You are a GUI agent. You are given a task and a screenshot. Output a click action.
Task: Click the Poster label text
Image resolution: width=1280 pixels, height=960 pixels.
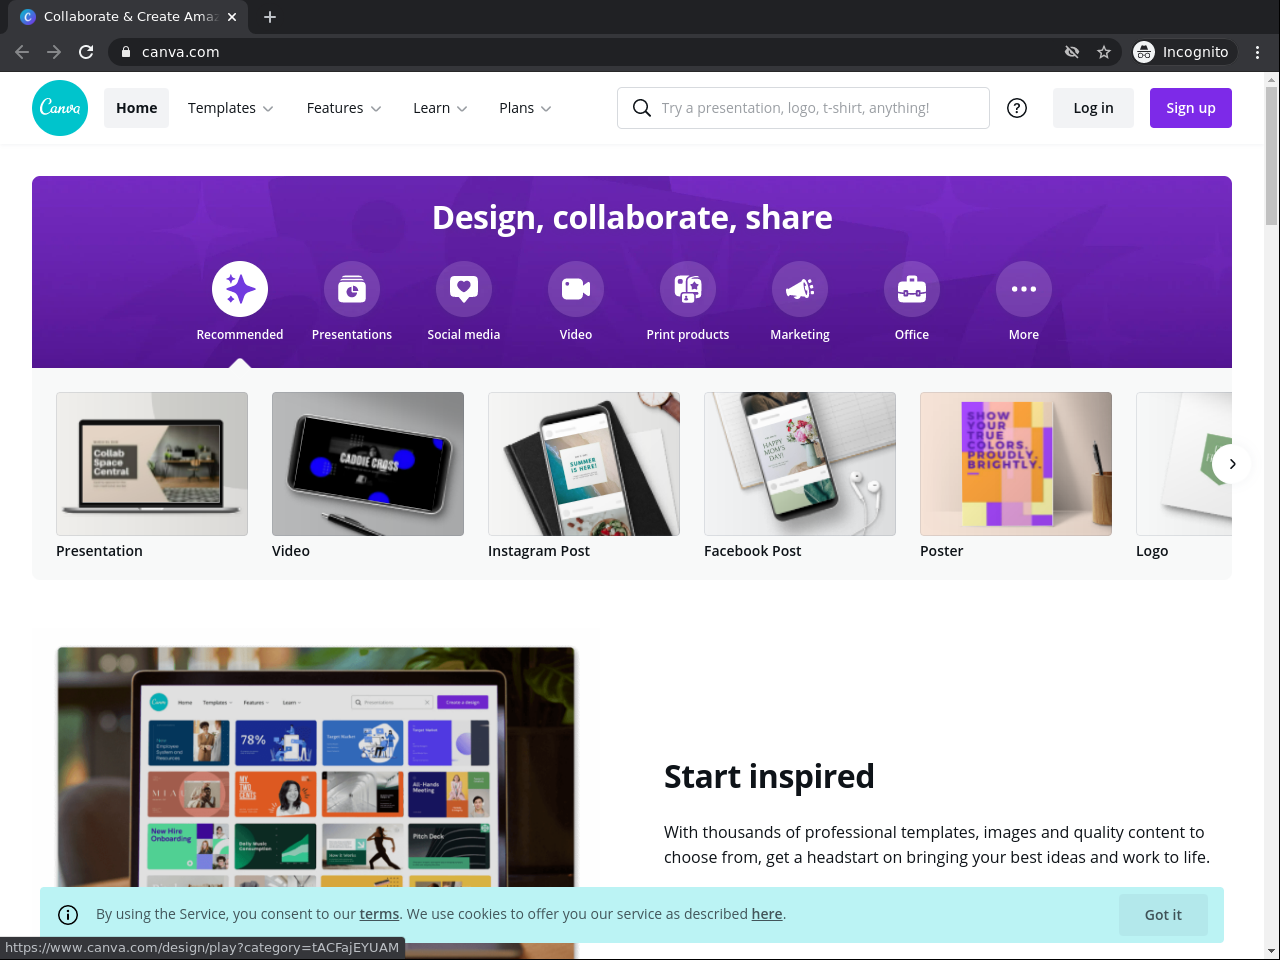[x=942, y=551]
